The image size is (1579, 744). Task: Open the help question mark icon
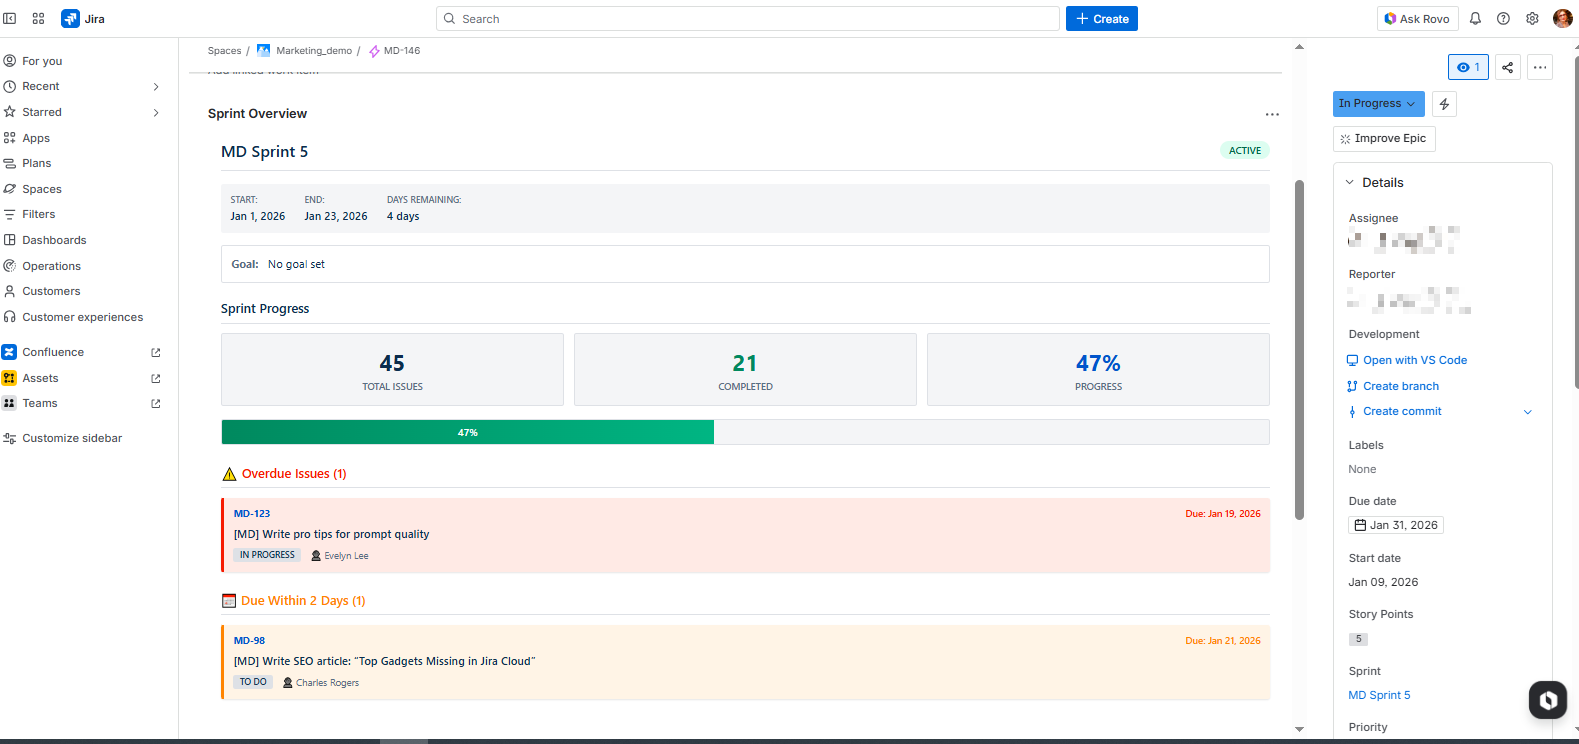[1503, 19]
